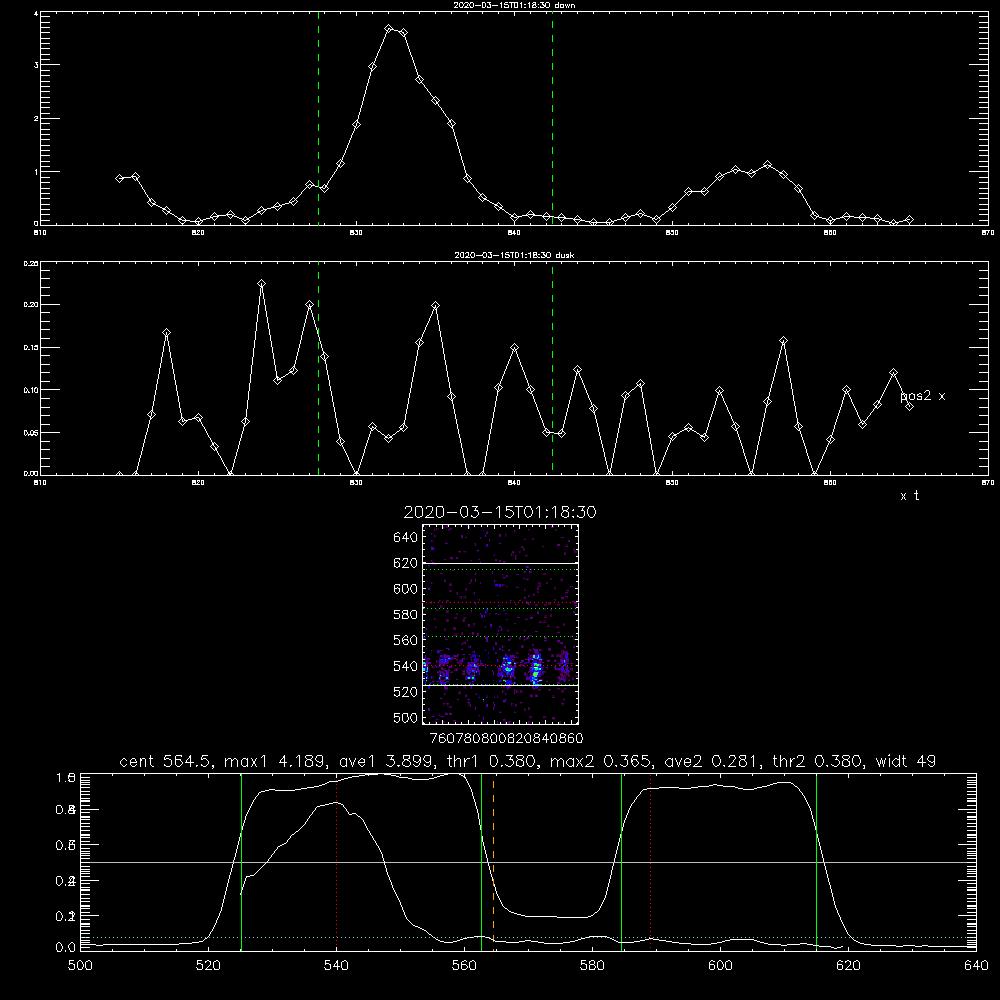Image resolution: width=1000 pixels, height=1000 pixels.
Task: Click the '620' y-axis label beside spectrogram image
Action: click(x=406, y=563)
